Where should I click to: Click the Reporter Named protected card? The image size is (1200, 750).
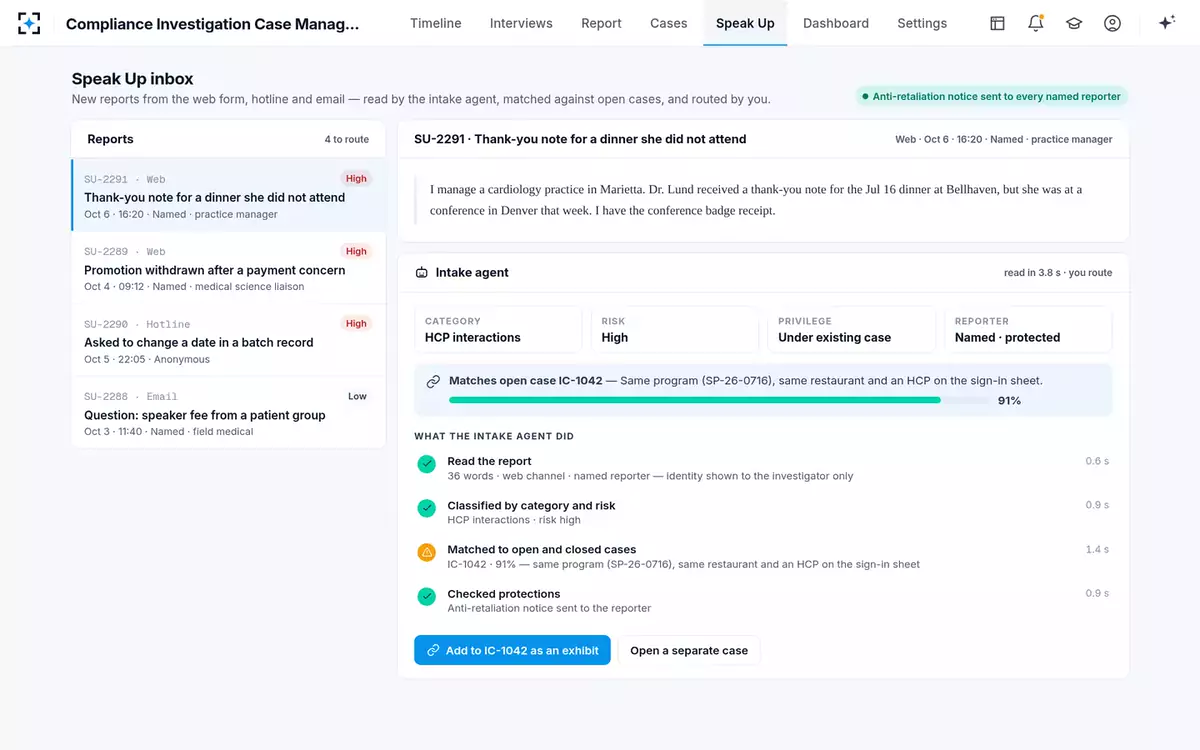[x=1028, y=330]
